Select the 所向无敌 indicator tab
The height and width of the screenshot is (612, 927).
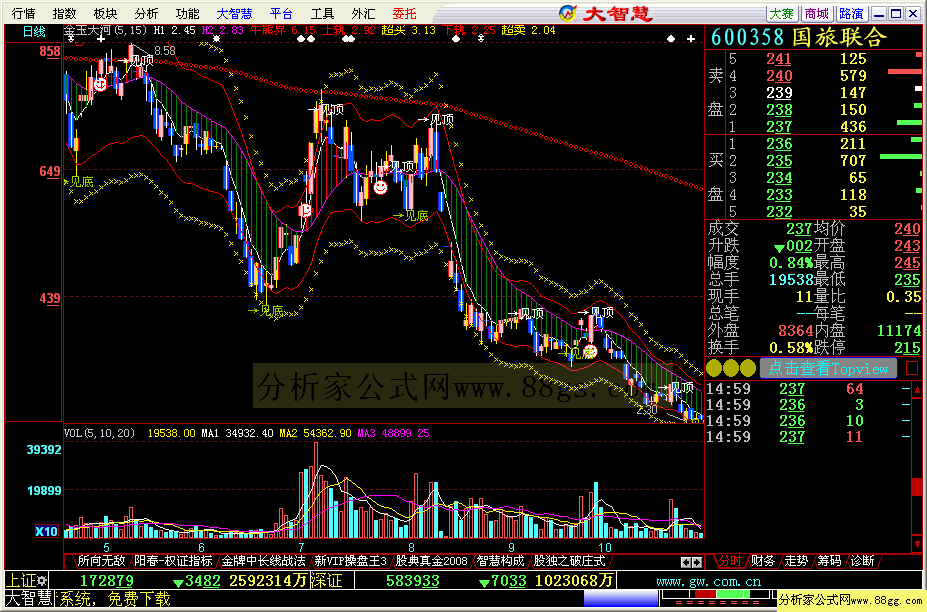coord(101,561)
